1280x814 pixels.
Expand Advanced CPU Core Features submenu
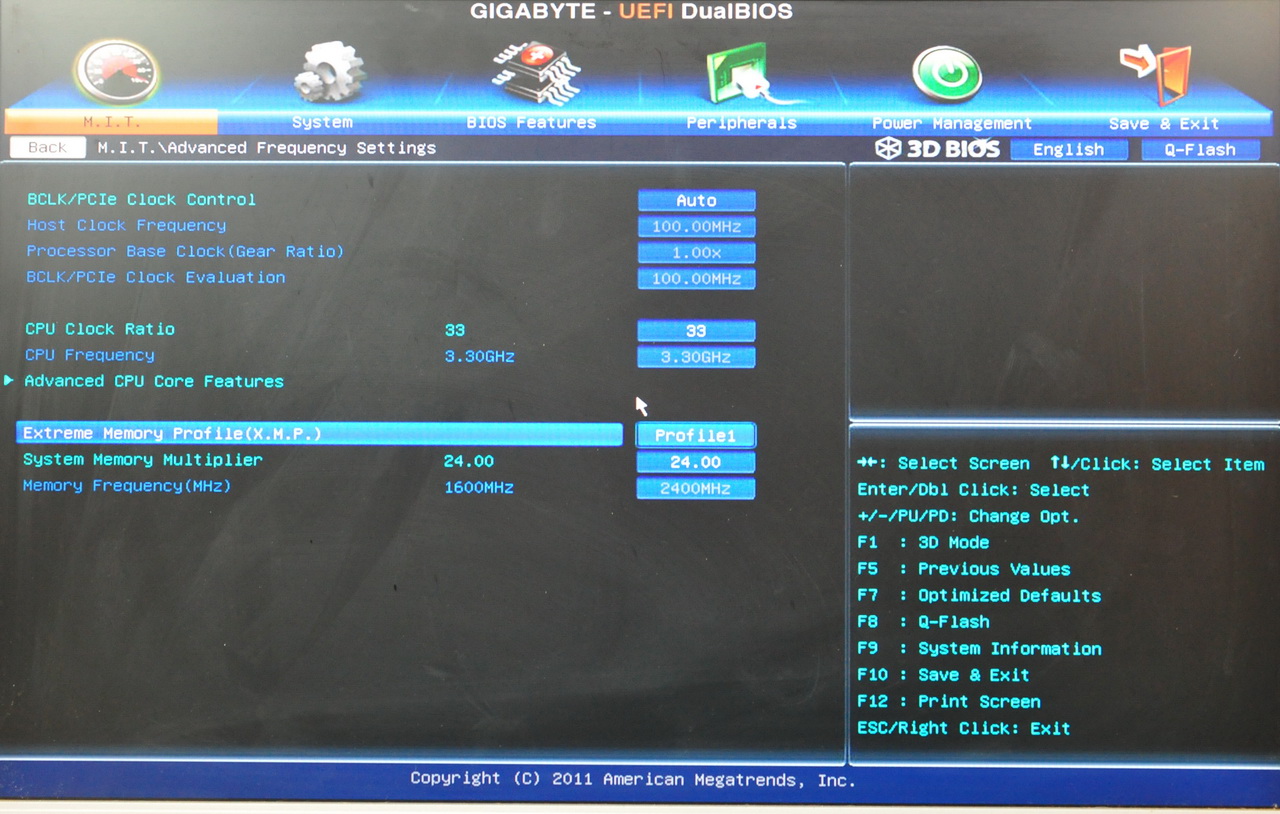click(x=154, y=381)
